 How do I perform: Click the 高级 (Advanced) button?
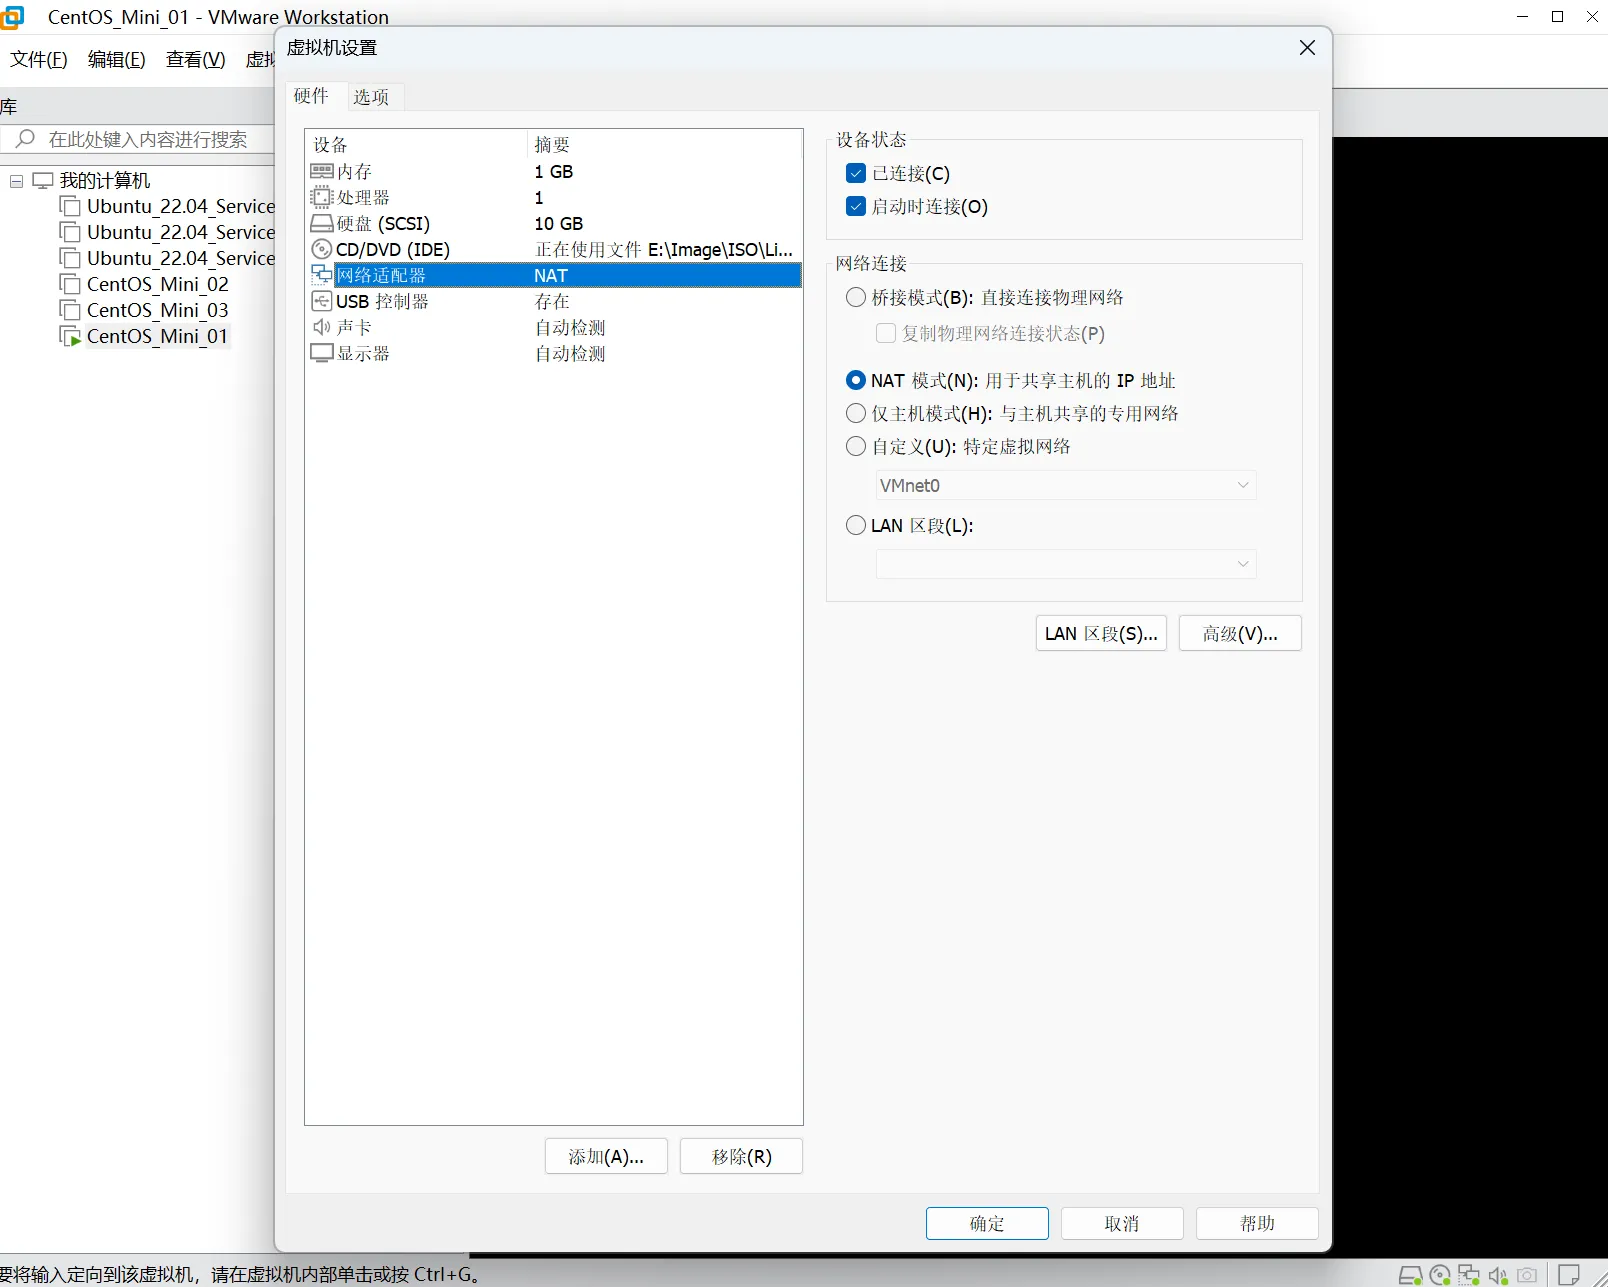click(1240, 634)
